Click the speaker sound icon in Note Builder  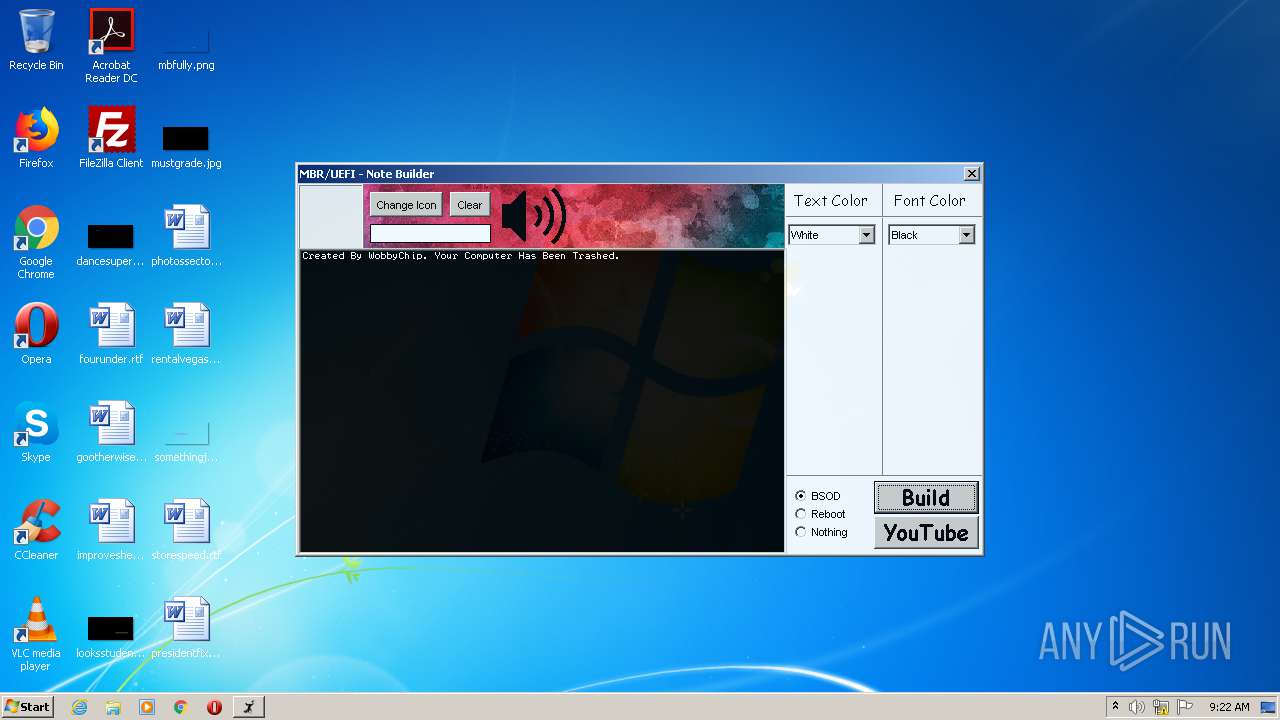click(x=534, y=215)
